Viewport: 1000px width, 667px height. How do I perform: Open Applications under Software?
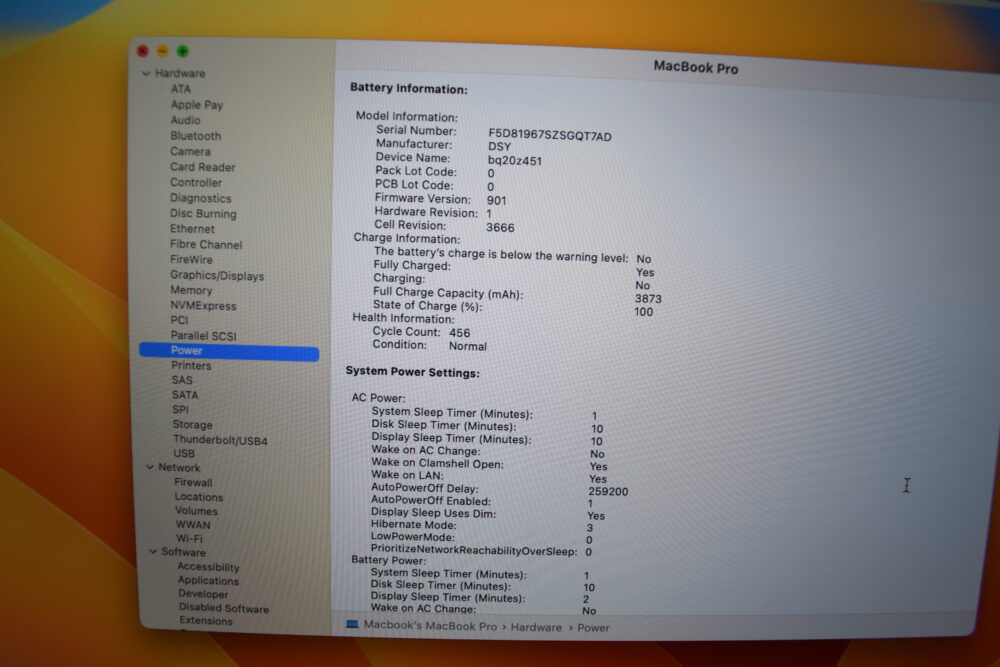tap(208, 580)
